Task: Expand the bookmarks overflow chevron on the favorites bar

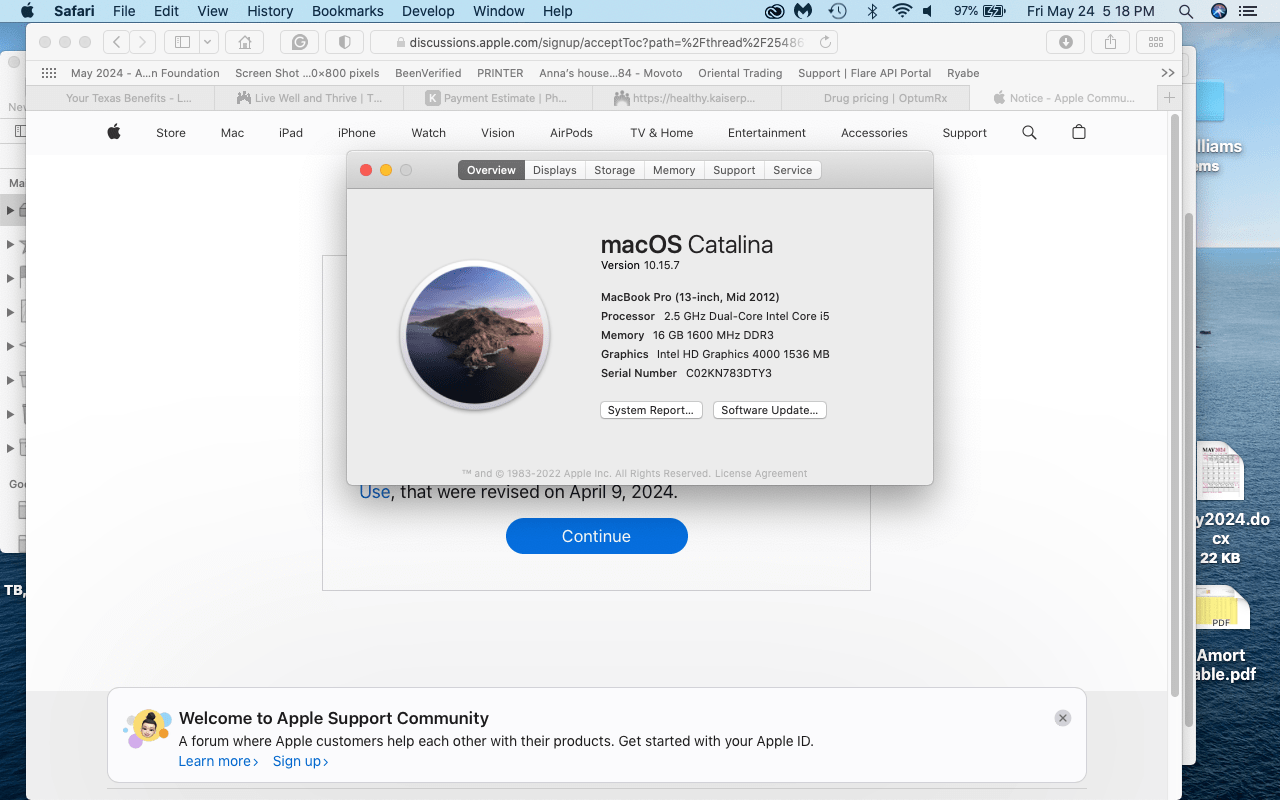Action: tap(1167, 72)
